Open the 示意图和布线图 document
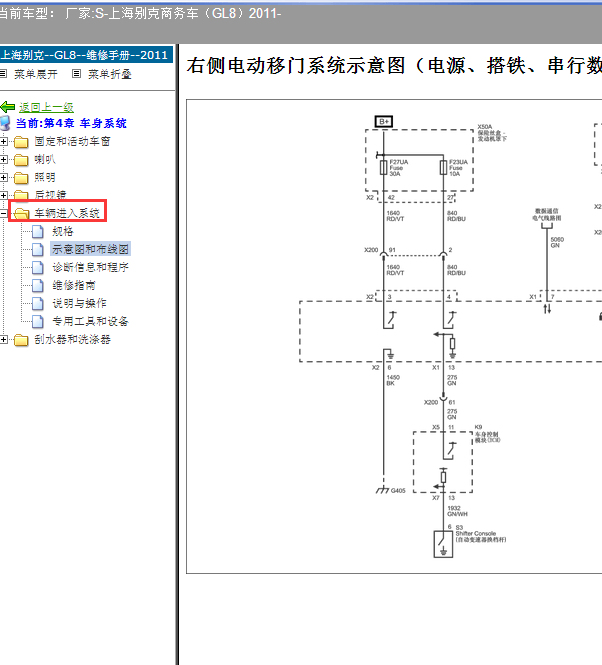The height and width of the screenshot is (665, 602). 90,249
